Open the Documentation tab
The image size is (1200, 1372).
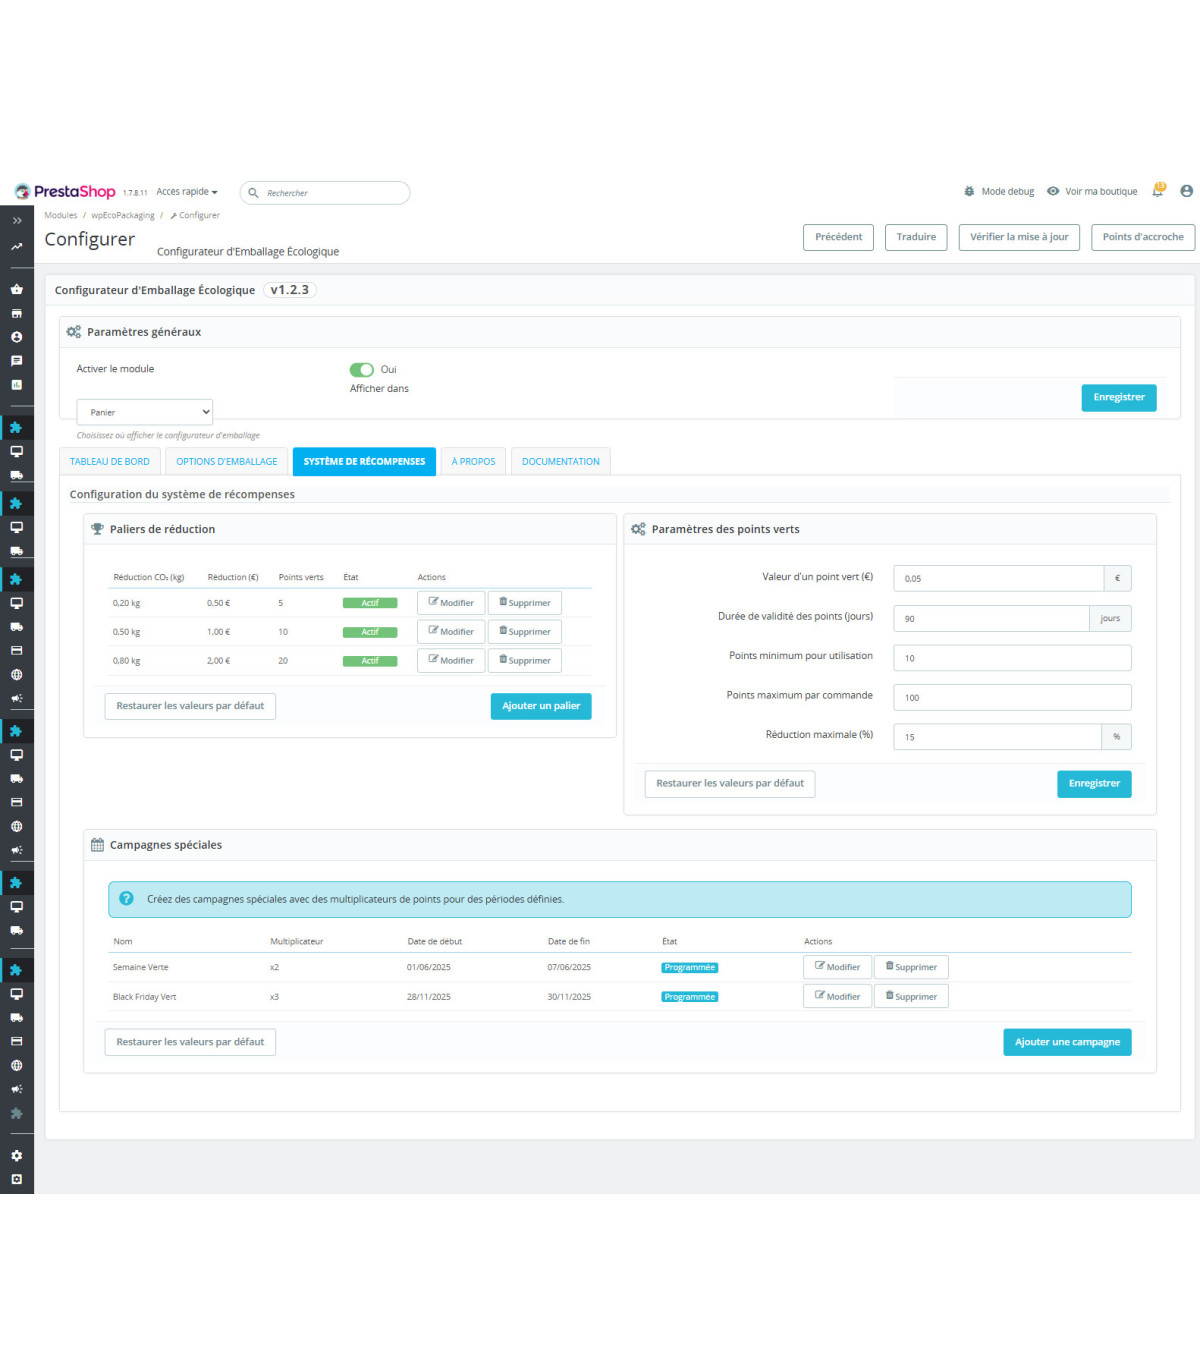point(560,462)
